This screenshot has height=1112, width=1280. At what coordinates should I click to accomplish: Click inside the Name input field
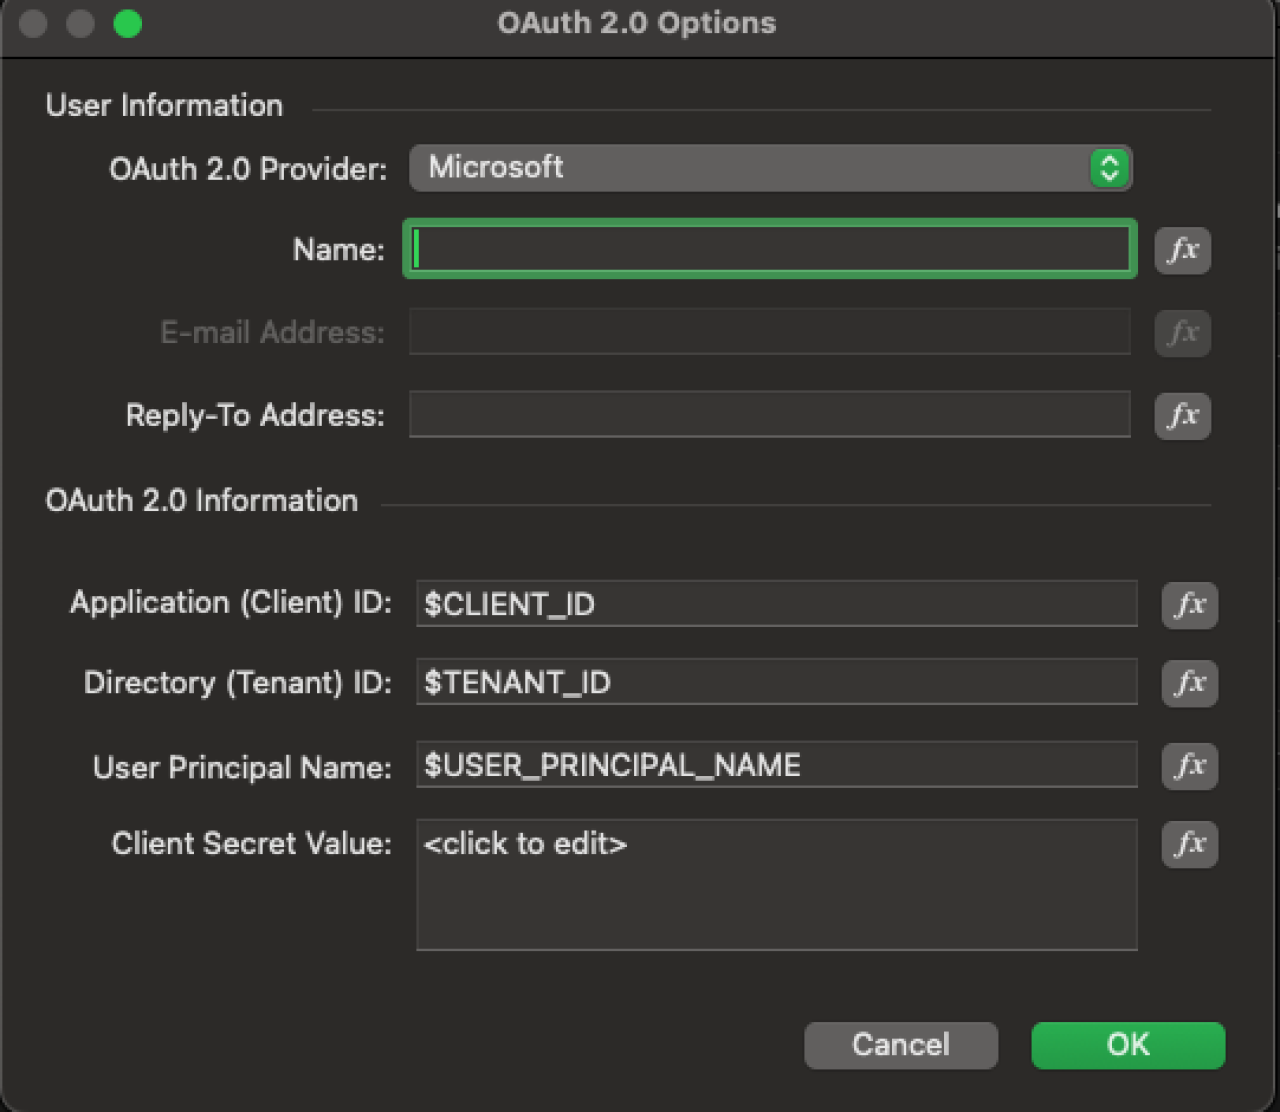[770, 250]
